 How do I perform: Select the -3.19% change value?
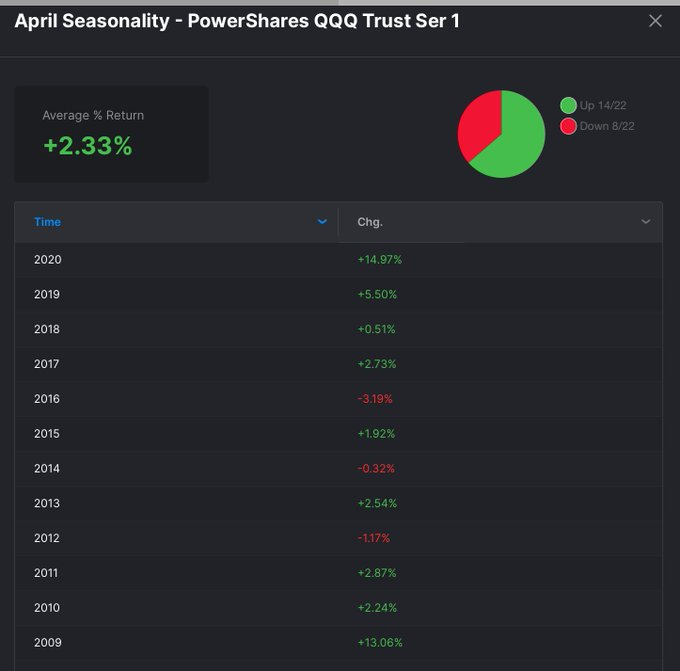click(x=375, y=399)
